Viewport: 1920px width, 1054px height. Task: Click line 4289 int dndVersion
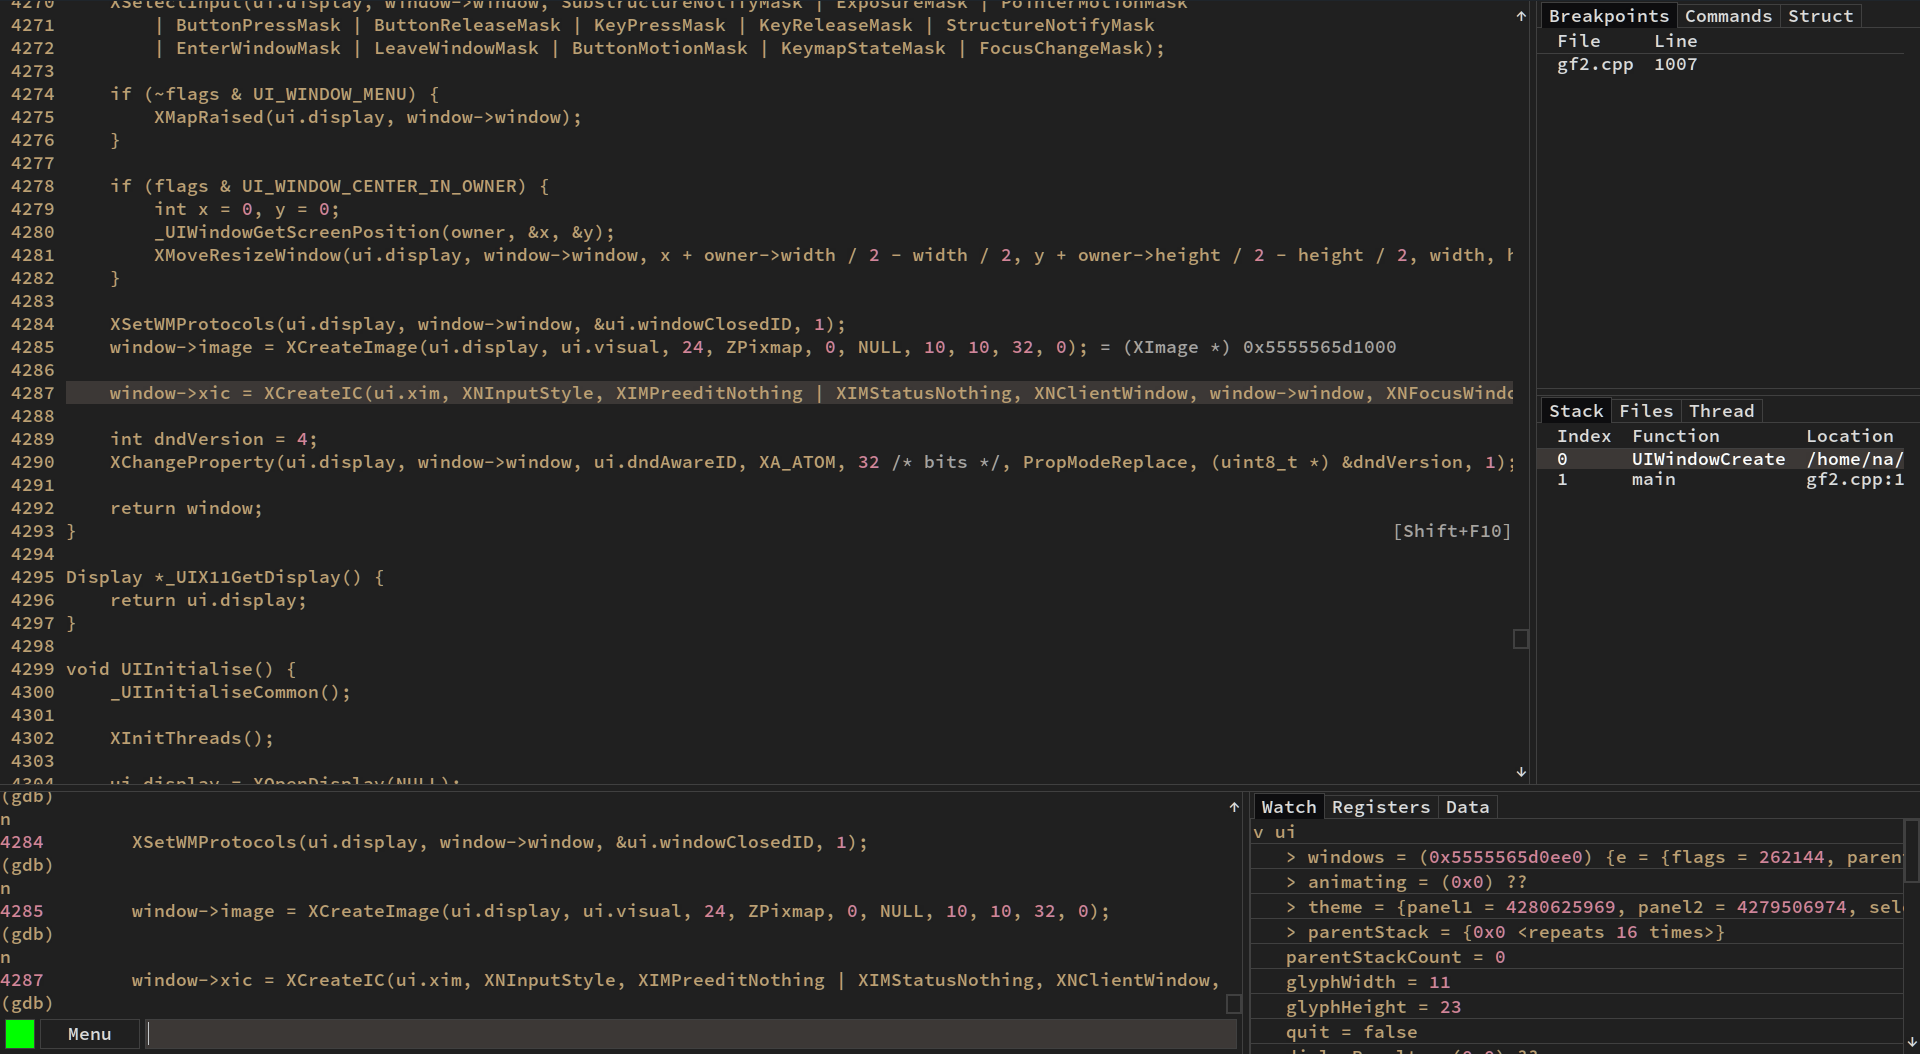tap(214, 439)
